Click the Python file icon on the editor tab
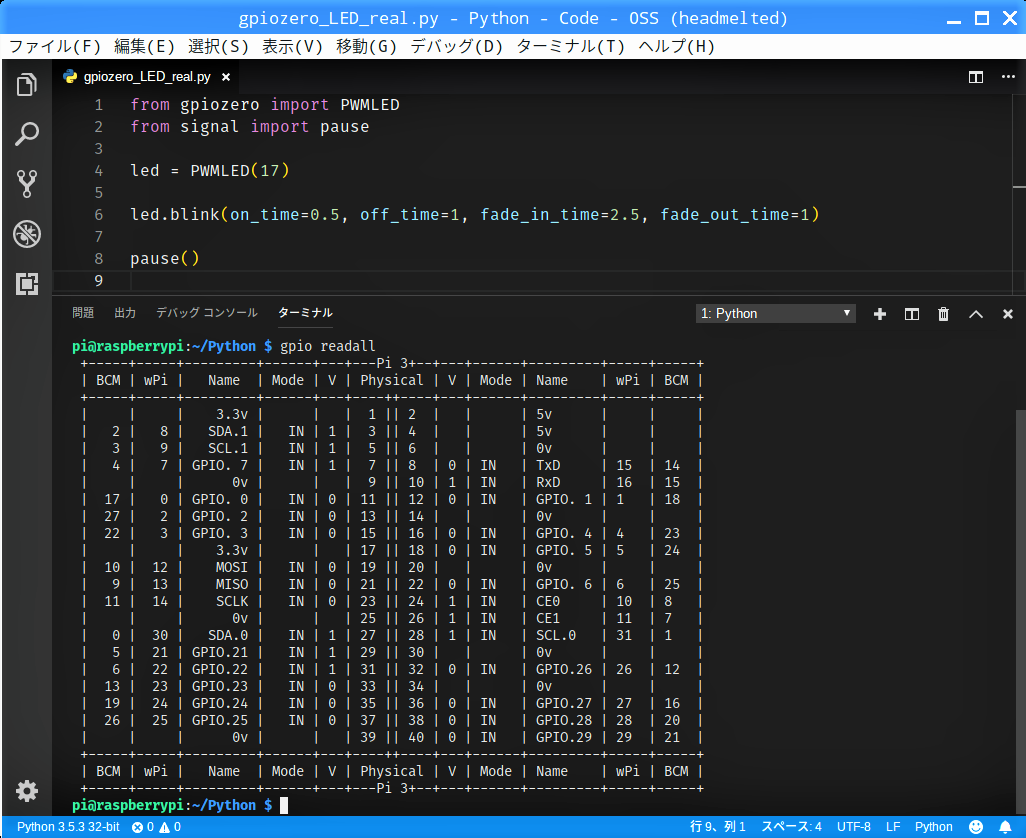 click(x=70, y=77)
